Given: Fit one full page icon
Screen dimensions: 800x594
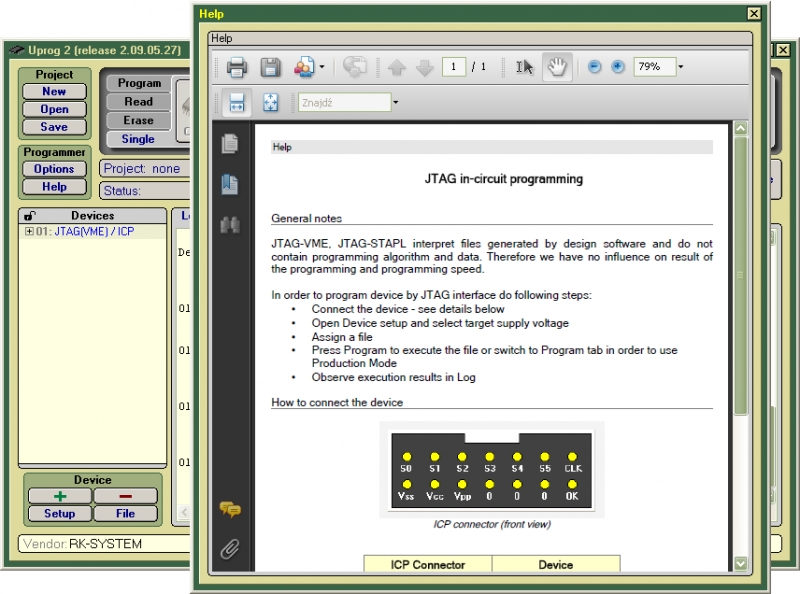Looking at the screenshot, I should (270, 103).
